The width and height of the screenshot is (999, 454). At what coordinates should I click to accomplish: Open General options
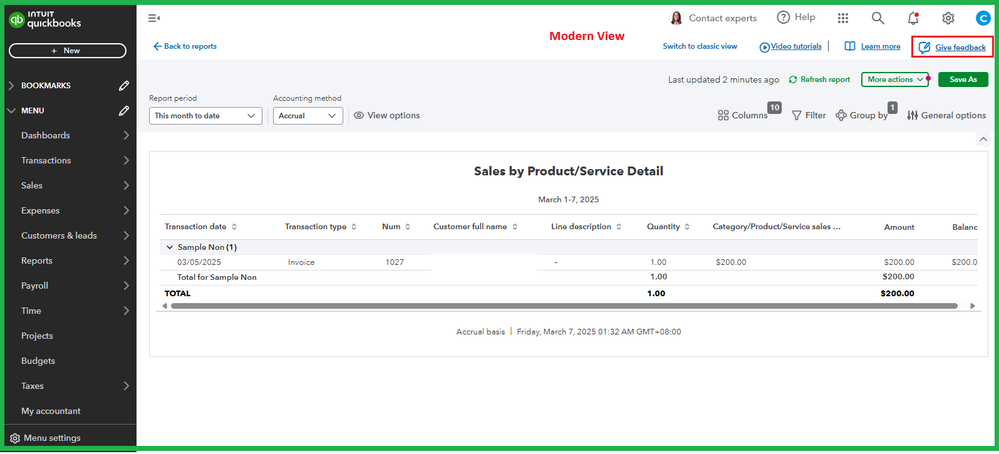point(946,115)
